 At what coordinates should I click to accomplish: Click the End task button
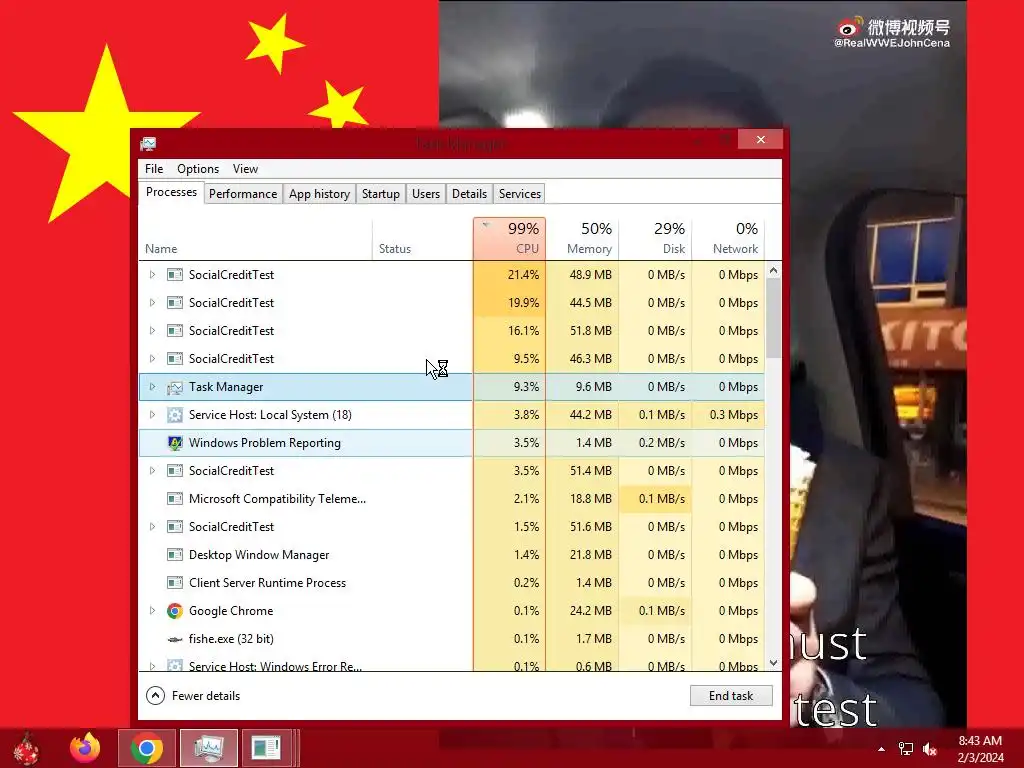click(x=731, y=696)
